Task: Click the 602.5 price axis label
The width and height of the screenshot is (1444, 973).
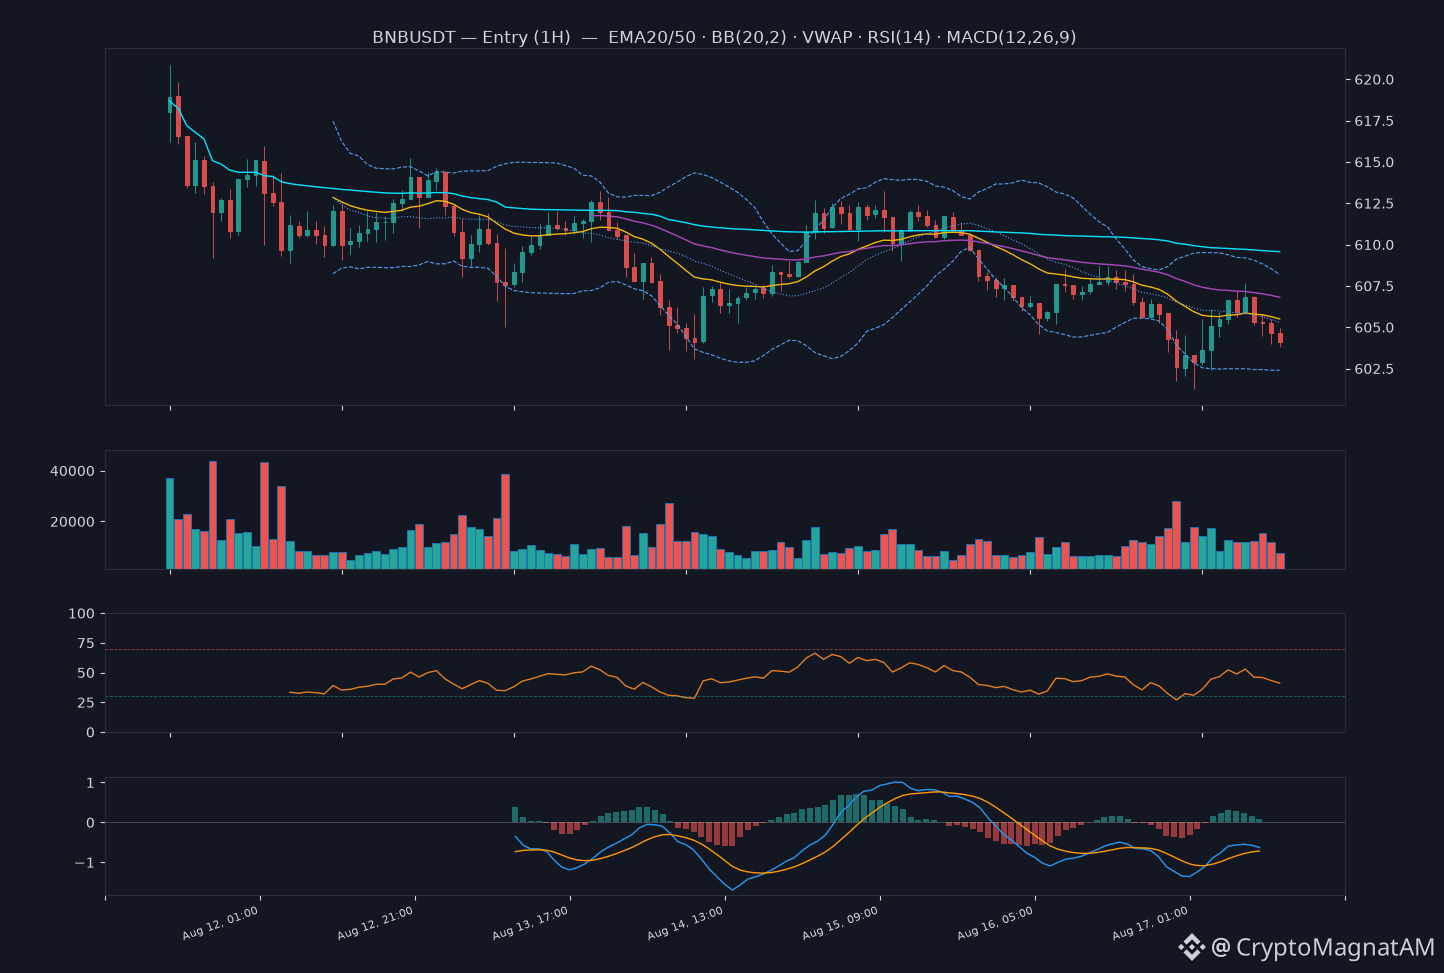Action: pos(1375,369)
